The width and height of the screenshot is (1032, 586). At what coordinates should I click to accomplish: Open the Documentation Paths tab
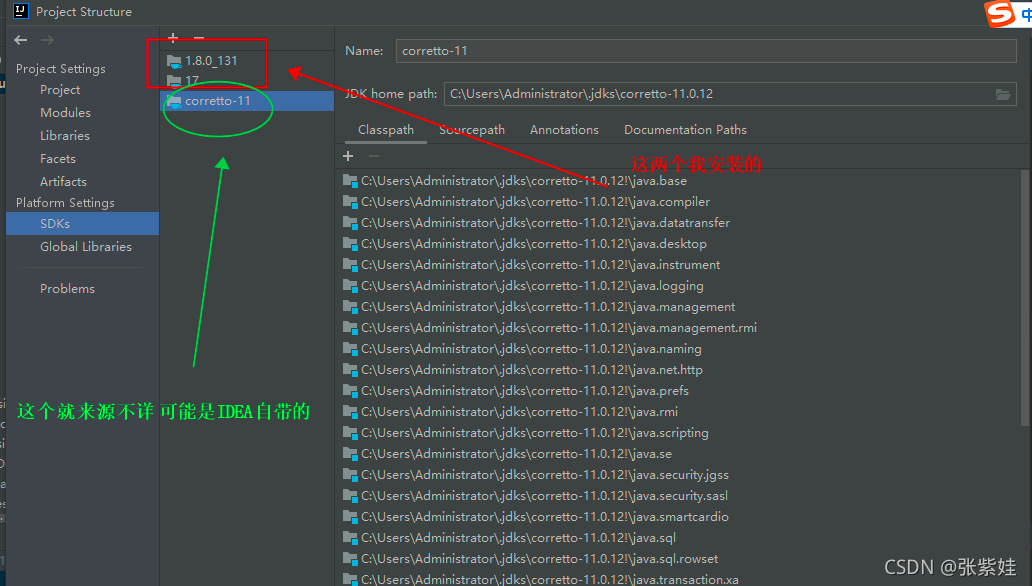[685, 130]
